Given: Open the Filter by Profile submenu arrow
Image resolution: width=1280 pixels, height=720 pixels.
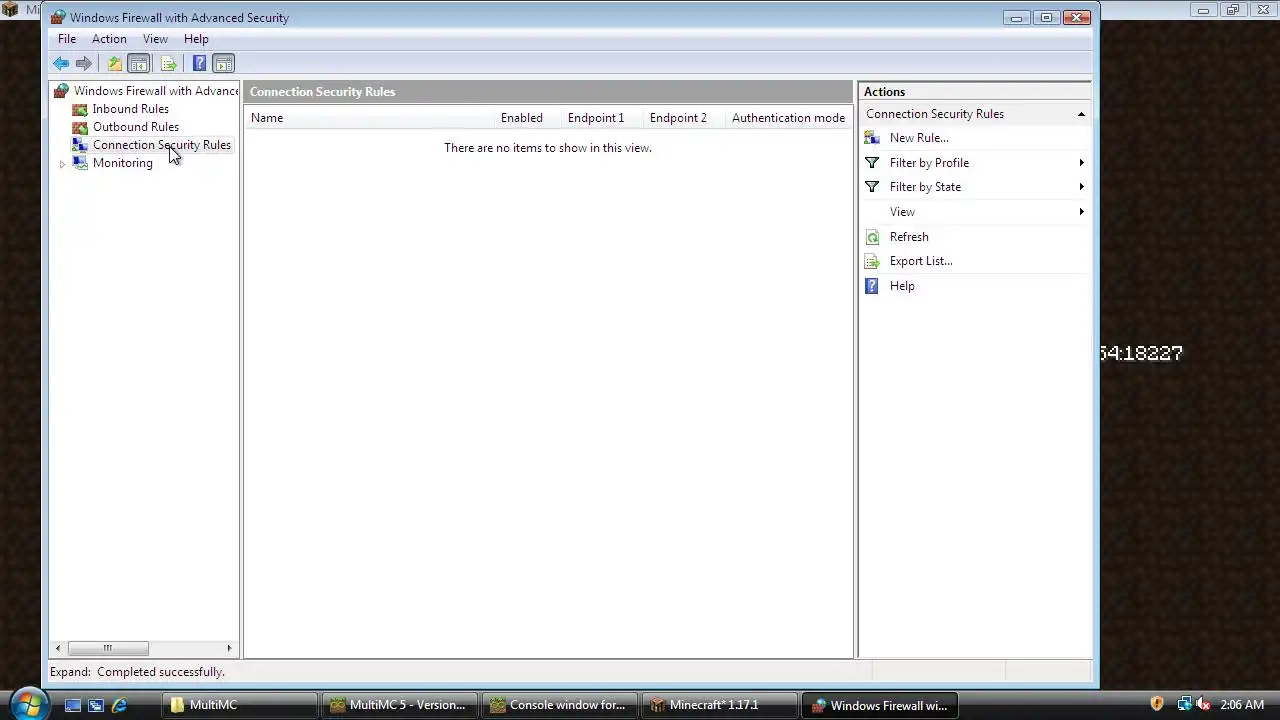Looking at the screenshot, I should point(1081,163).
